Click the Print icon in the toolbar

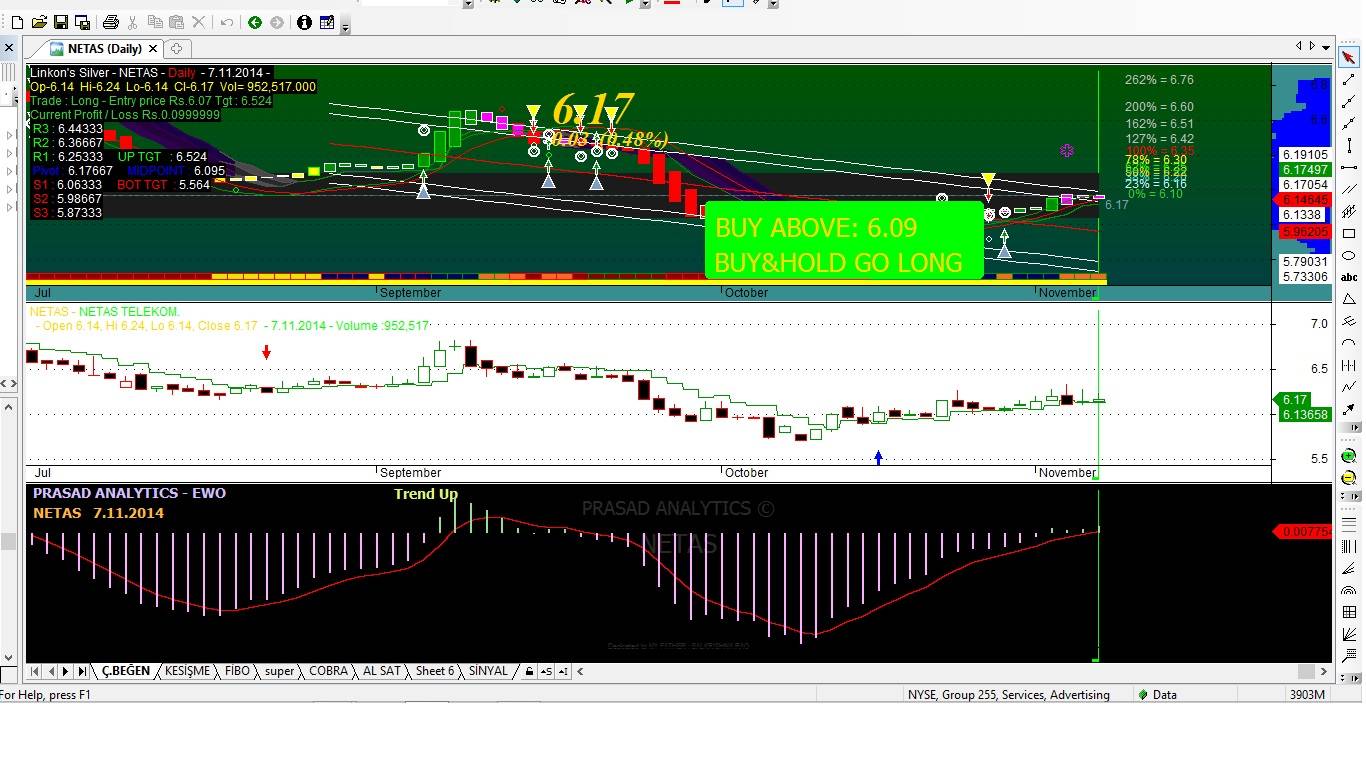point(111,22)
